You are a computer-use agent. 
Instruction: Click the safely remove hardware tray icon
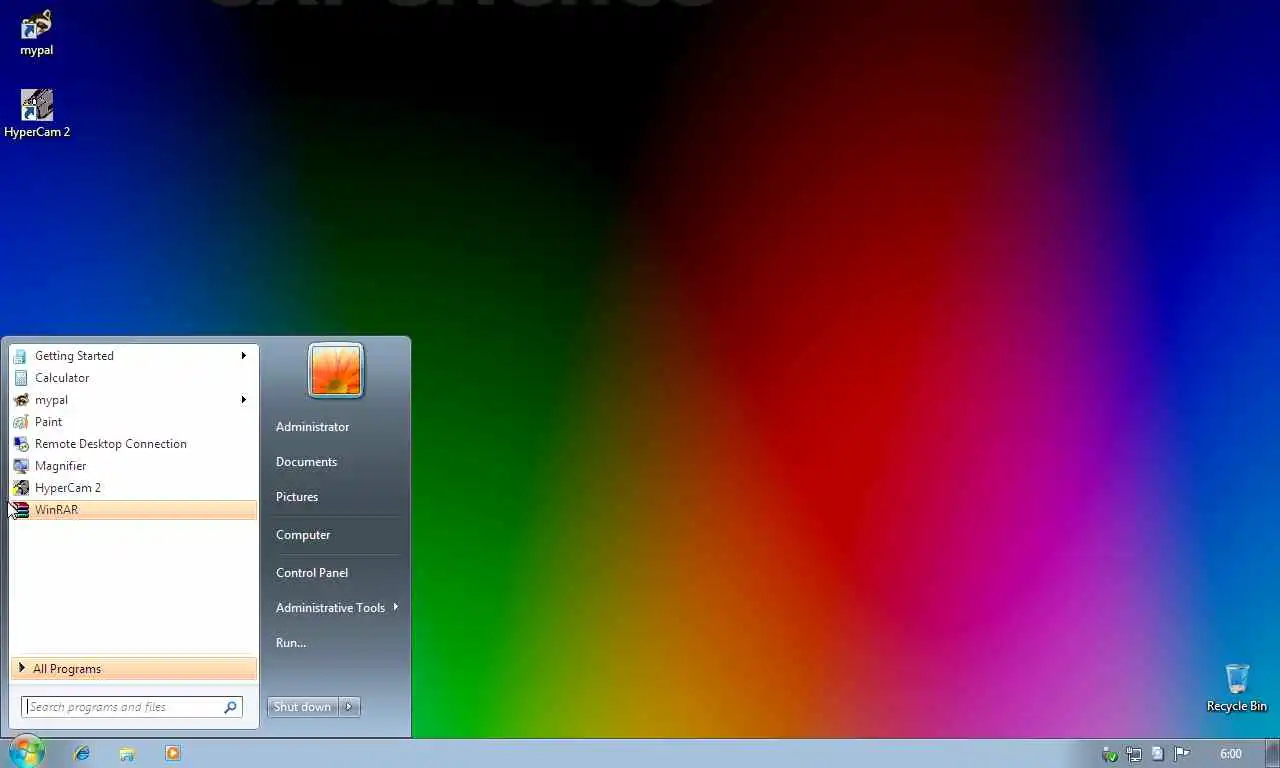1110,754
